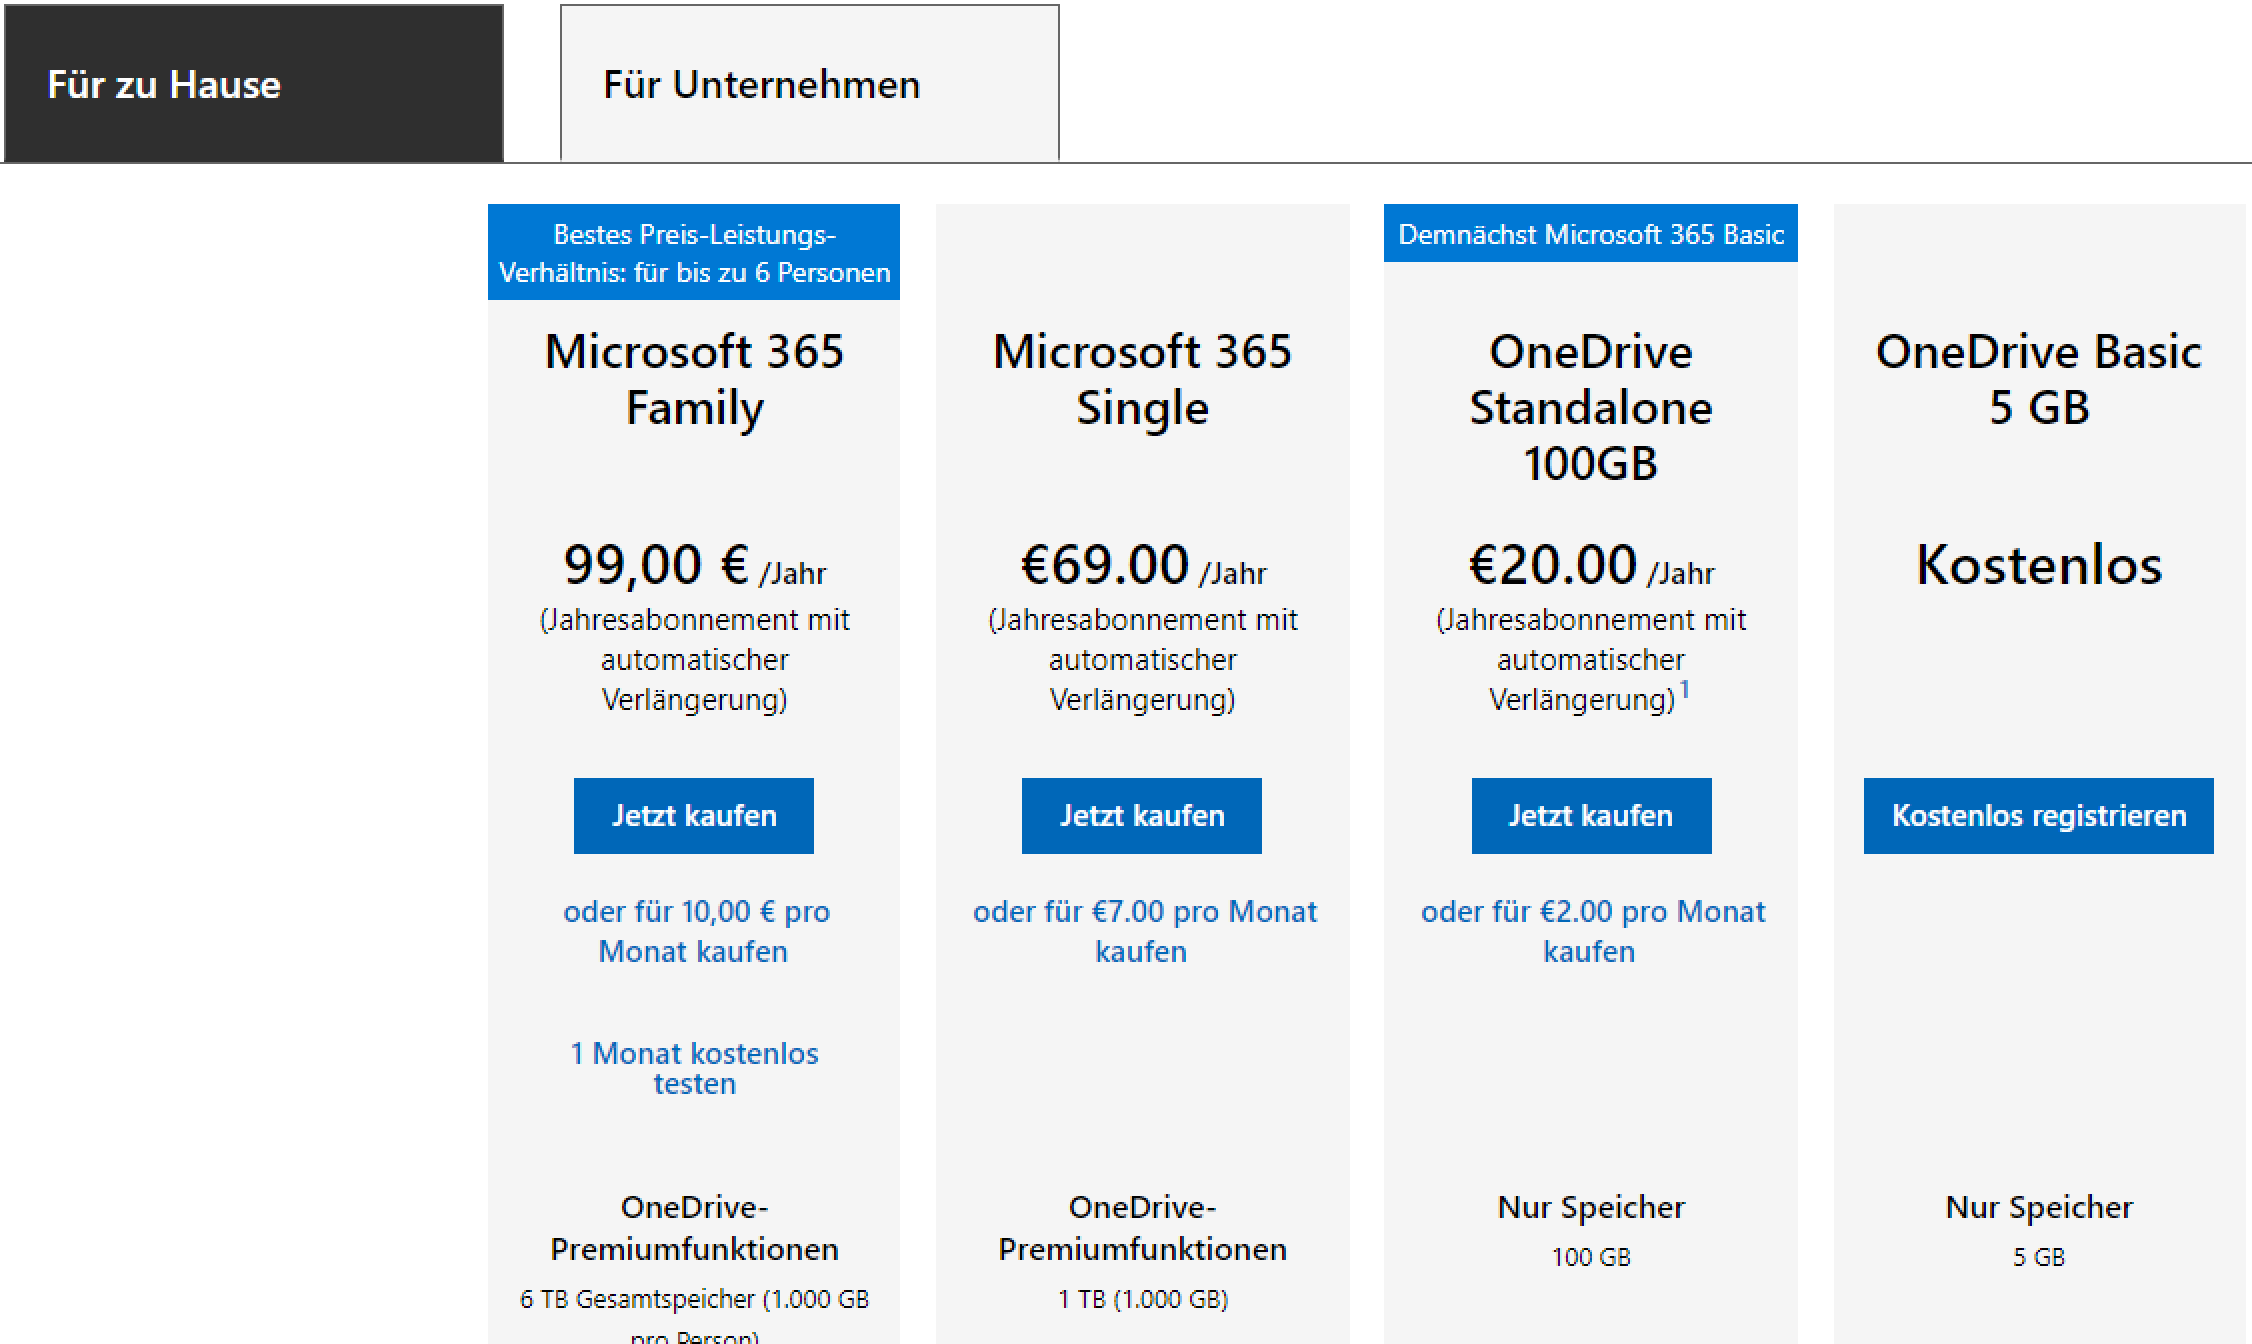The image size is (2252, 1344).
Task: Click the Kostenlos registrieren button
Action: [x=2038, y=816]
